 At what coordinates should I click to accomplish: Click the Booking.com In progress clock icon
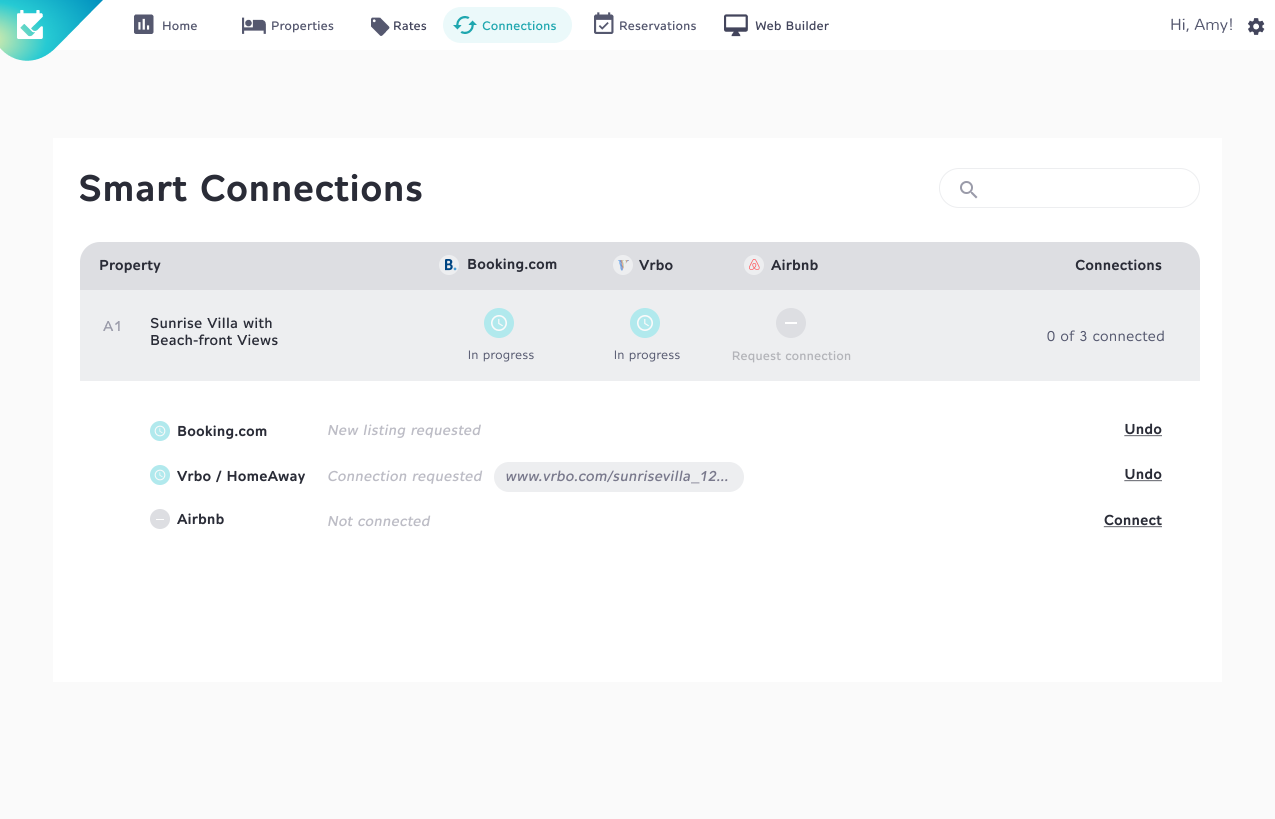[x=499, y=323]
